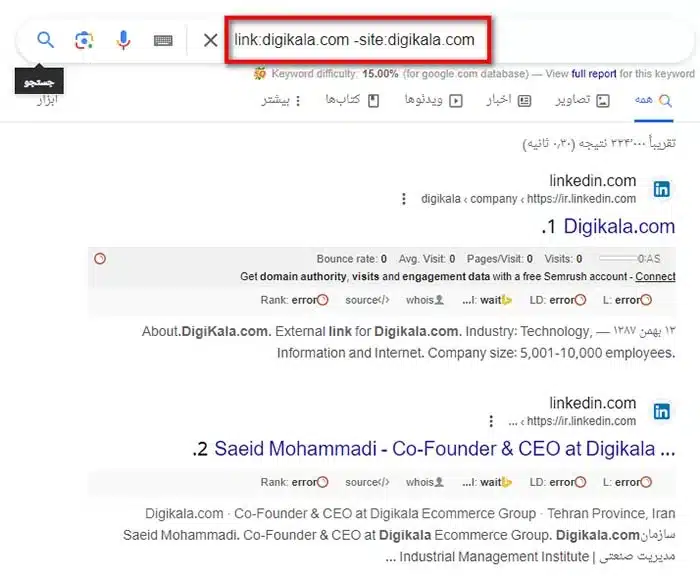This screenshot has height=576, width=700.
Task: Click LinkedIn favicon of Digikala.com result
Action: pyautogui.click(x=661, y=189)
